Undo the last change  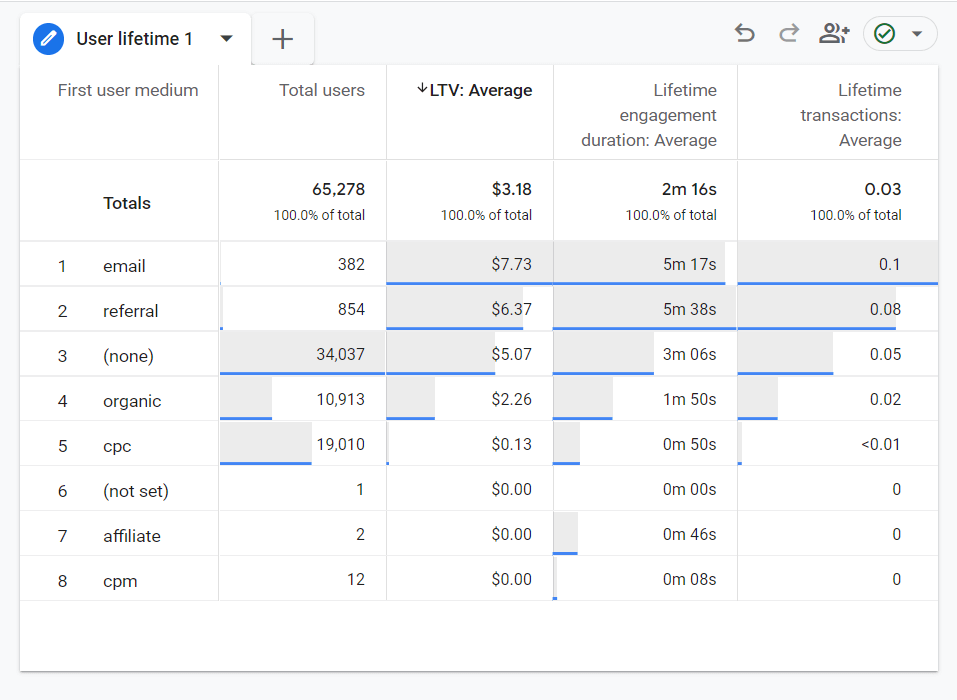(744, 33)
